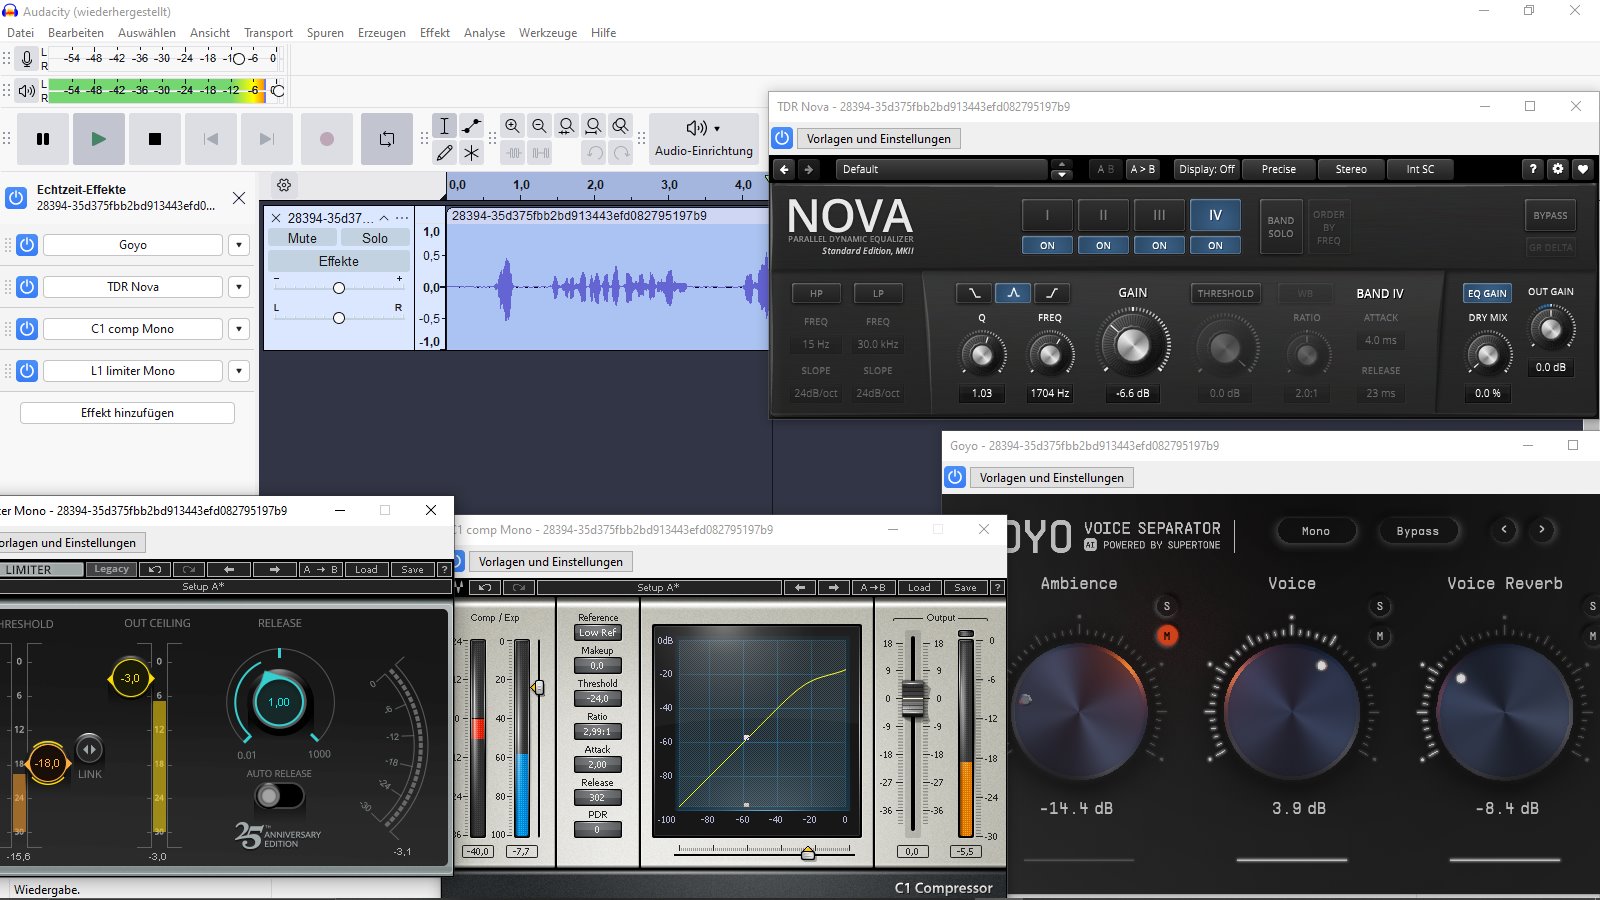The width and height of the screenshot is (1600, 900).
Task: Select the I-beam Selection tool
Action: pos(445,126)
